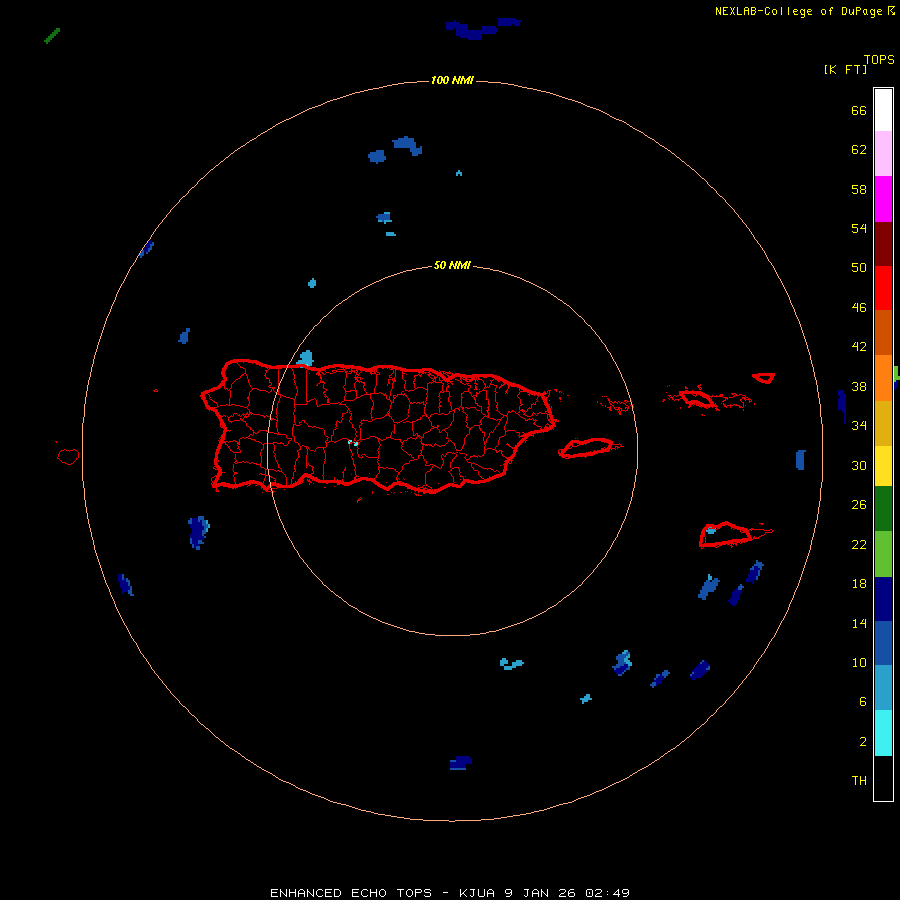The height and width of the screenshot is (900, 900).
Task: Select the cyan 2 legend swatch
Action: 883,733
